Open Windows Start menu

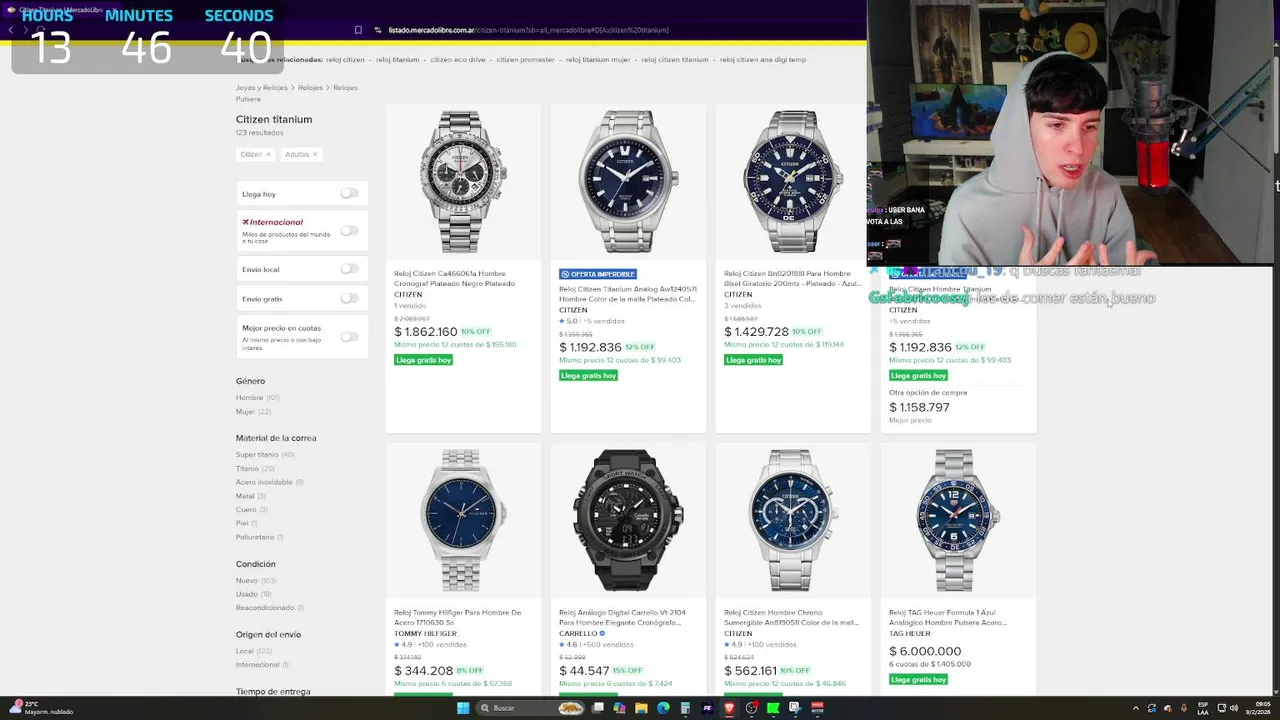463,708
